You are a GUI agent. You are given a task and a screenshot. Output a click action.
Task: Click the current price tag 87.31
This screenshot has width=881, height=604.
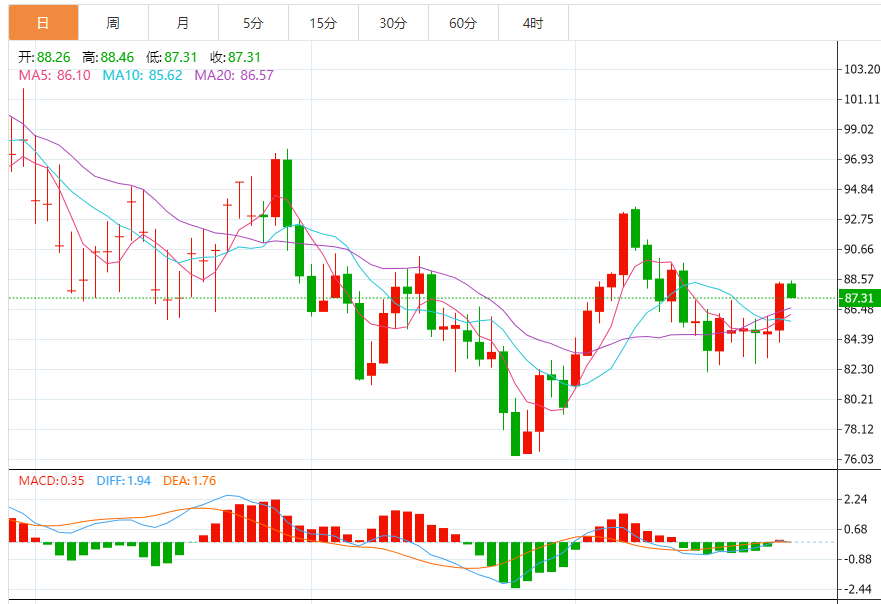click(x=859, y=298)
